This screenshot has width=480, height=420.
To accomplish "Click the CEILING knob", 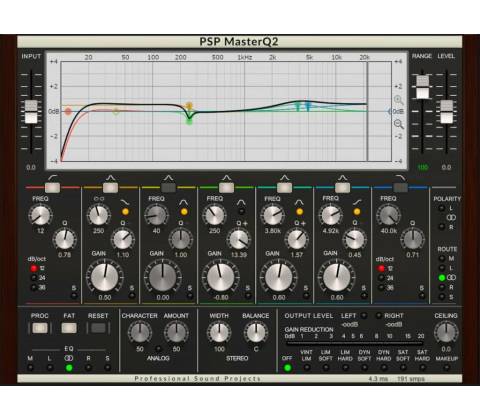I will [446, 333].
